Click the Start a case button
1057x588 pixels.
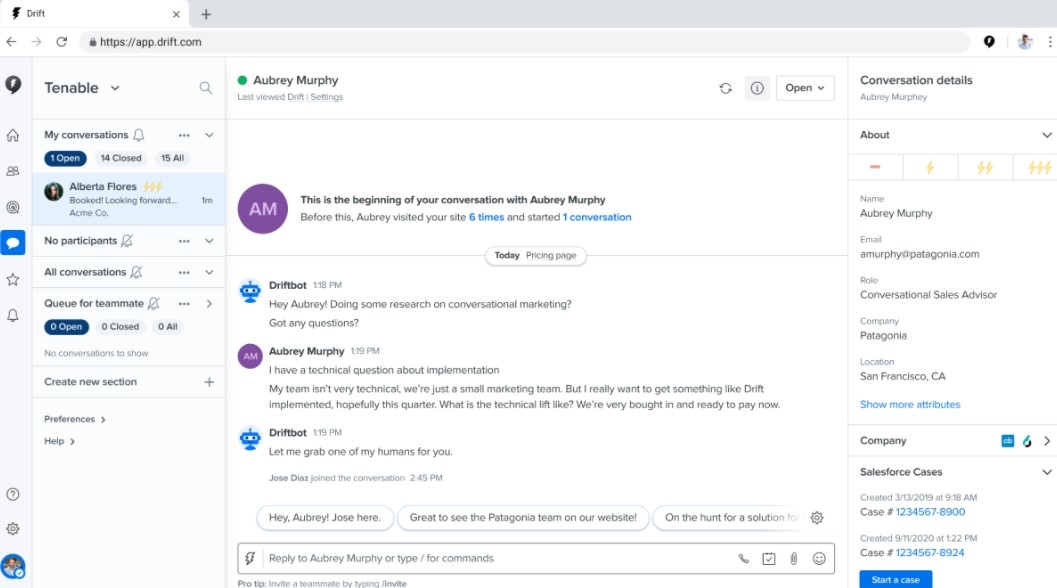click(x=895, y=580)
